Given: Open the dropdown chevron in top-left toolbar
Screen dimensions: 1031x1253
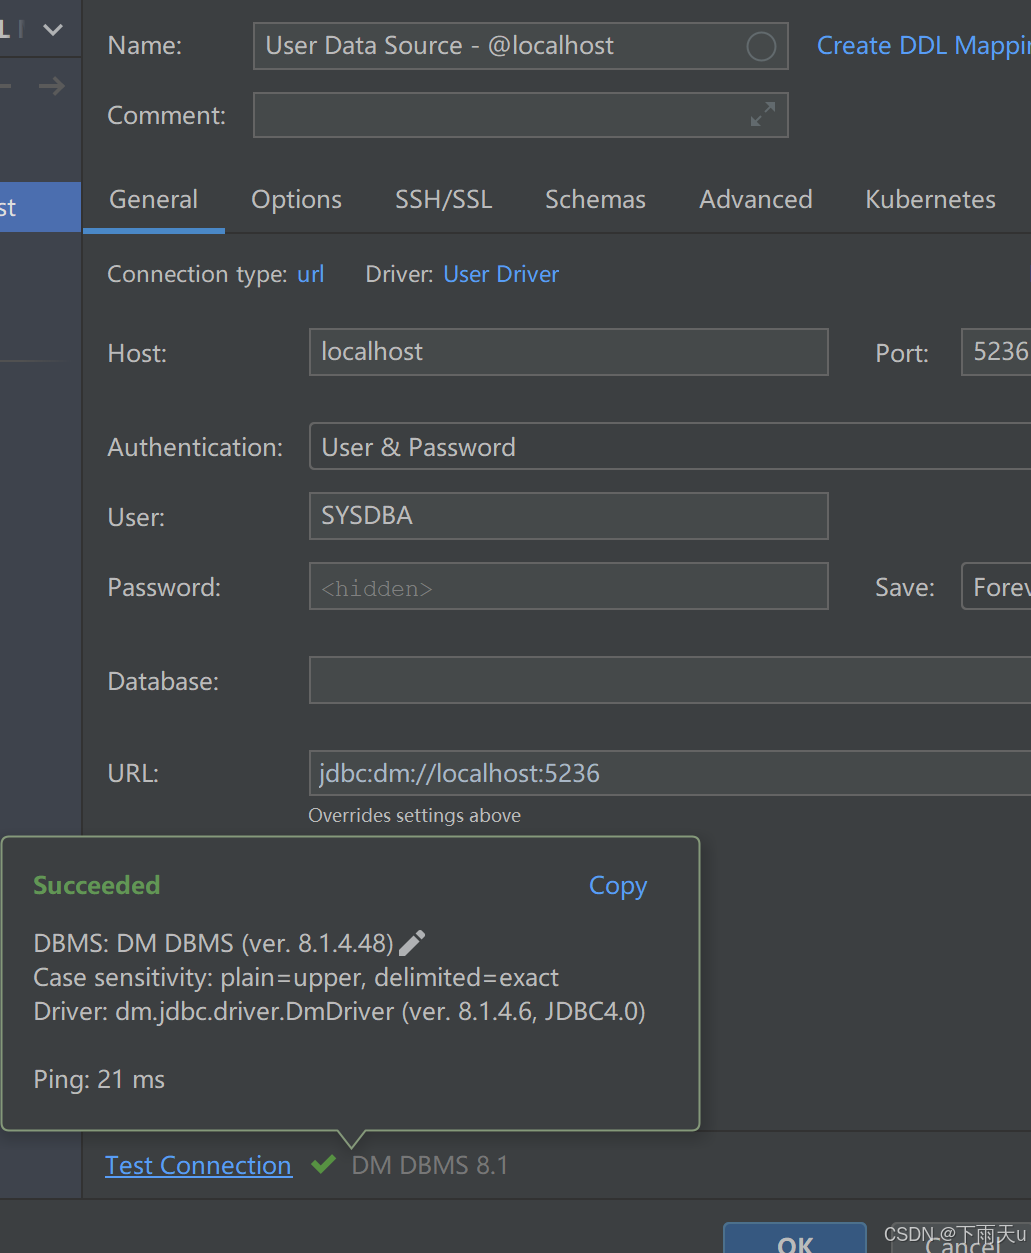Looking at the screenshot, I should [53, 30].
